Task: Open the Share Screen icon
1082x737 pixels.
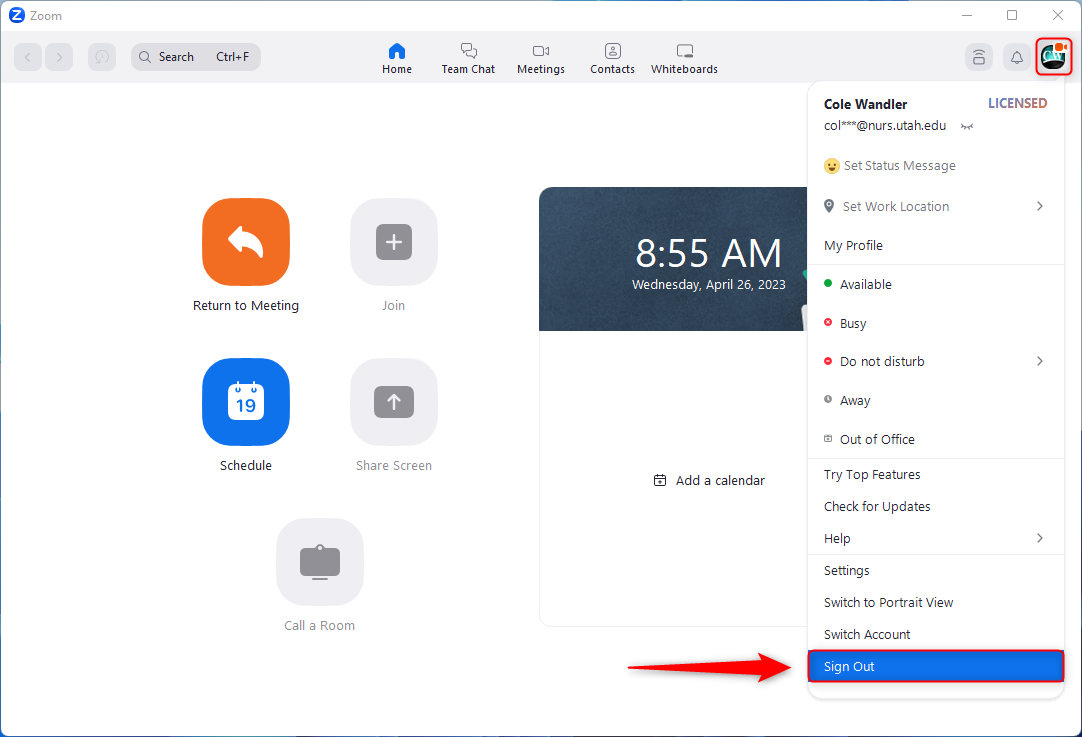Action: coord(394,402)
